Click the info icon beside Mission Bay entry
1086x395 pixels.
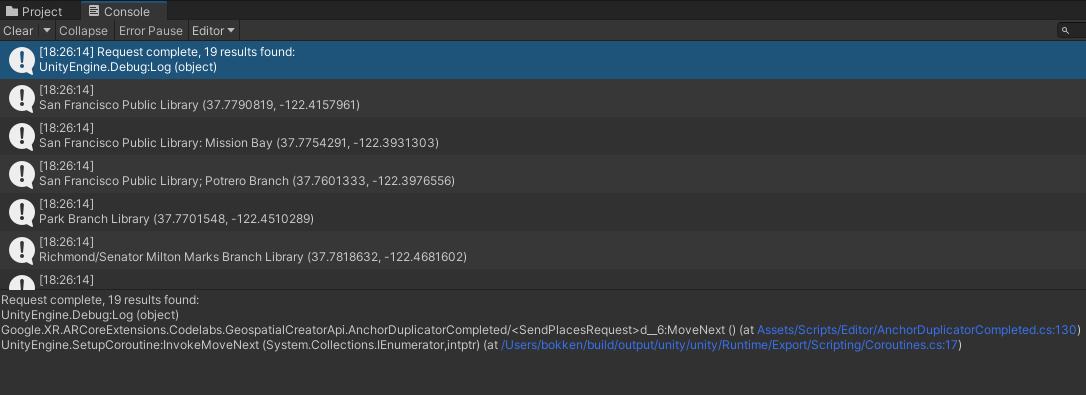21,137
